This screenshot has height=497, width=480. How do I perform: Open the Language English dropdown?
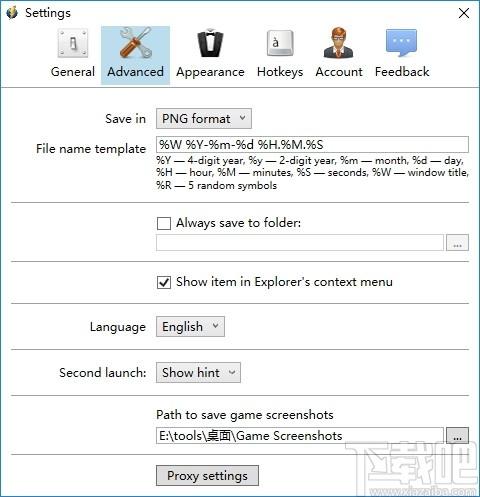click(190, 327)
